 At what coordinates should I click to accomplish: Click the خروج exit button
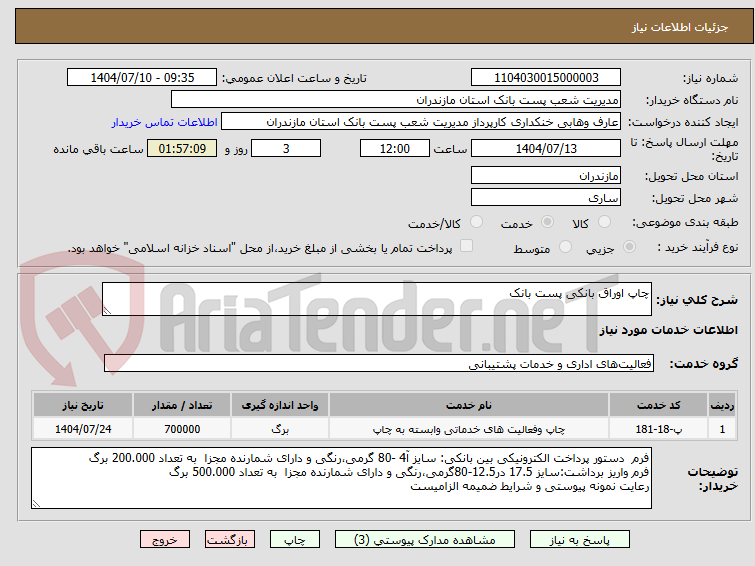(x=165, y=540)
